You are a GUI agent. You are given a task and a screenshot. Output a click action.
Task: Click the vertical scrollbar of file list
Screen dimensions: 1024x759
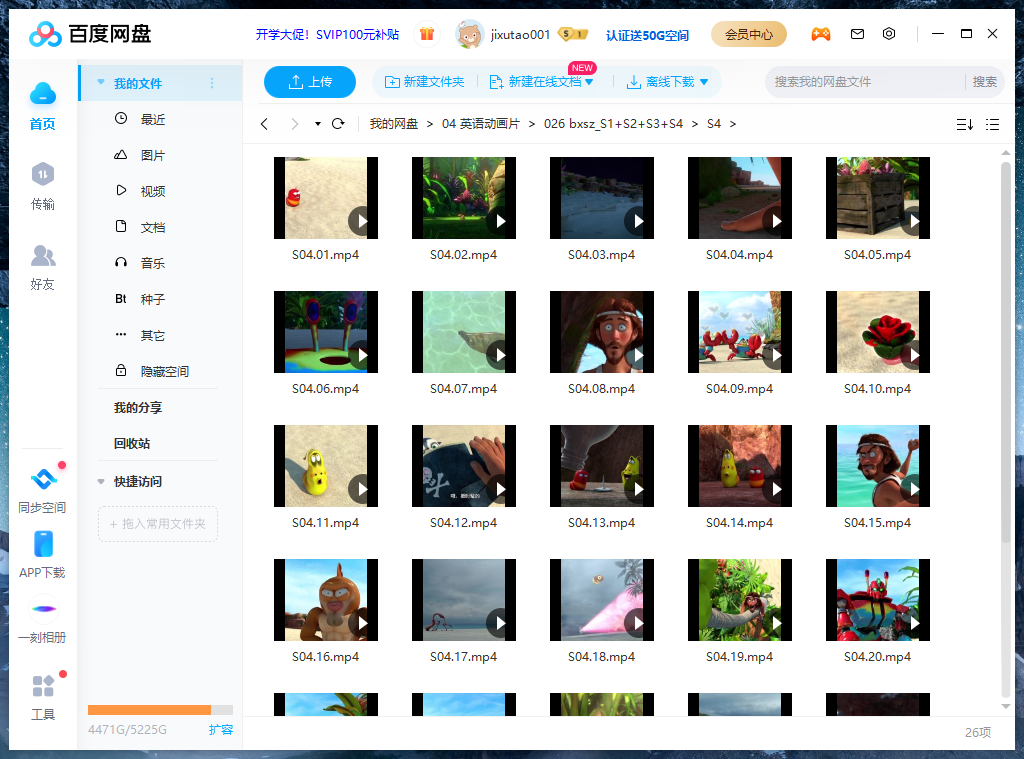pyautogui.click(x=1006, y=353)
